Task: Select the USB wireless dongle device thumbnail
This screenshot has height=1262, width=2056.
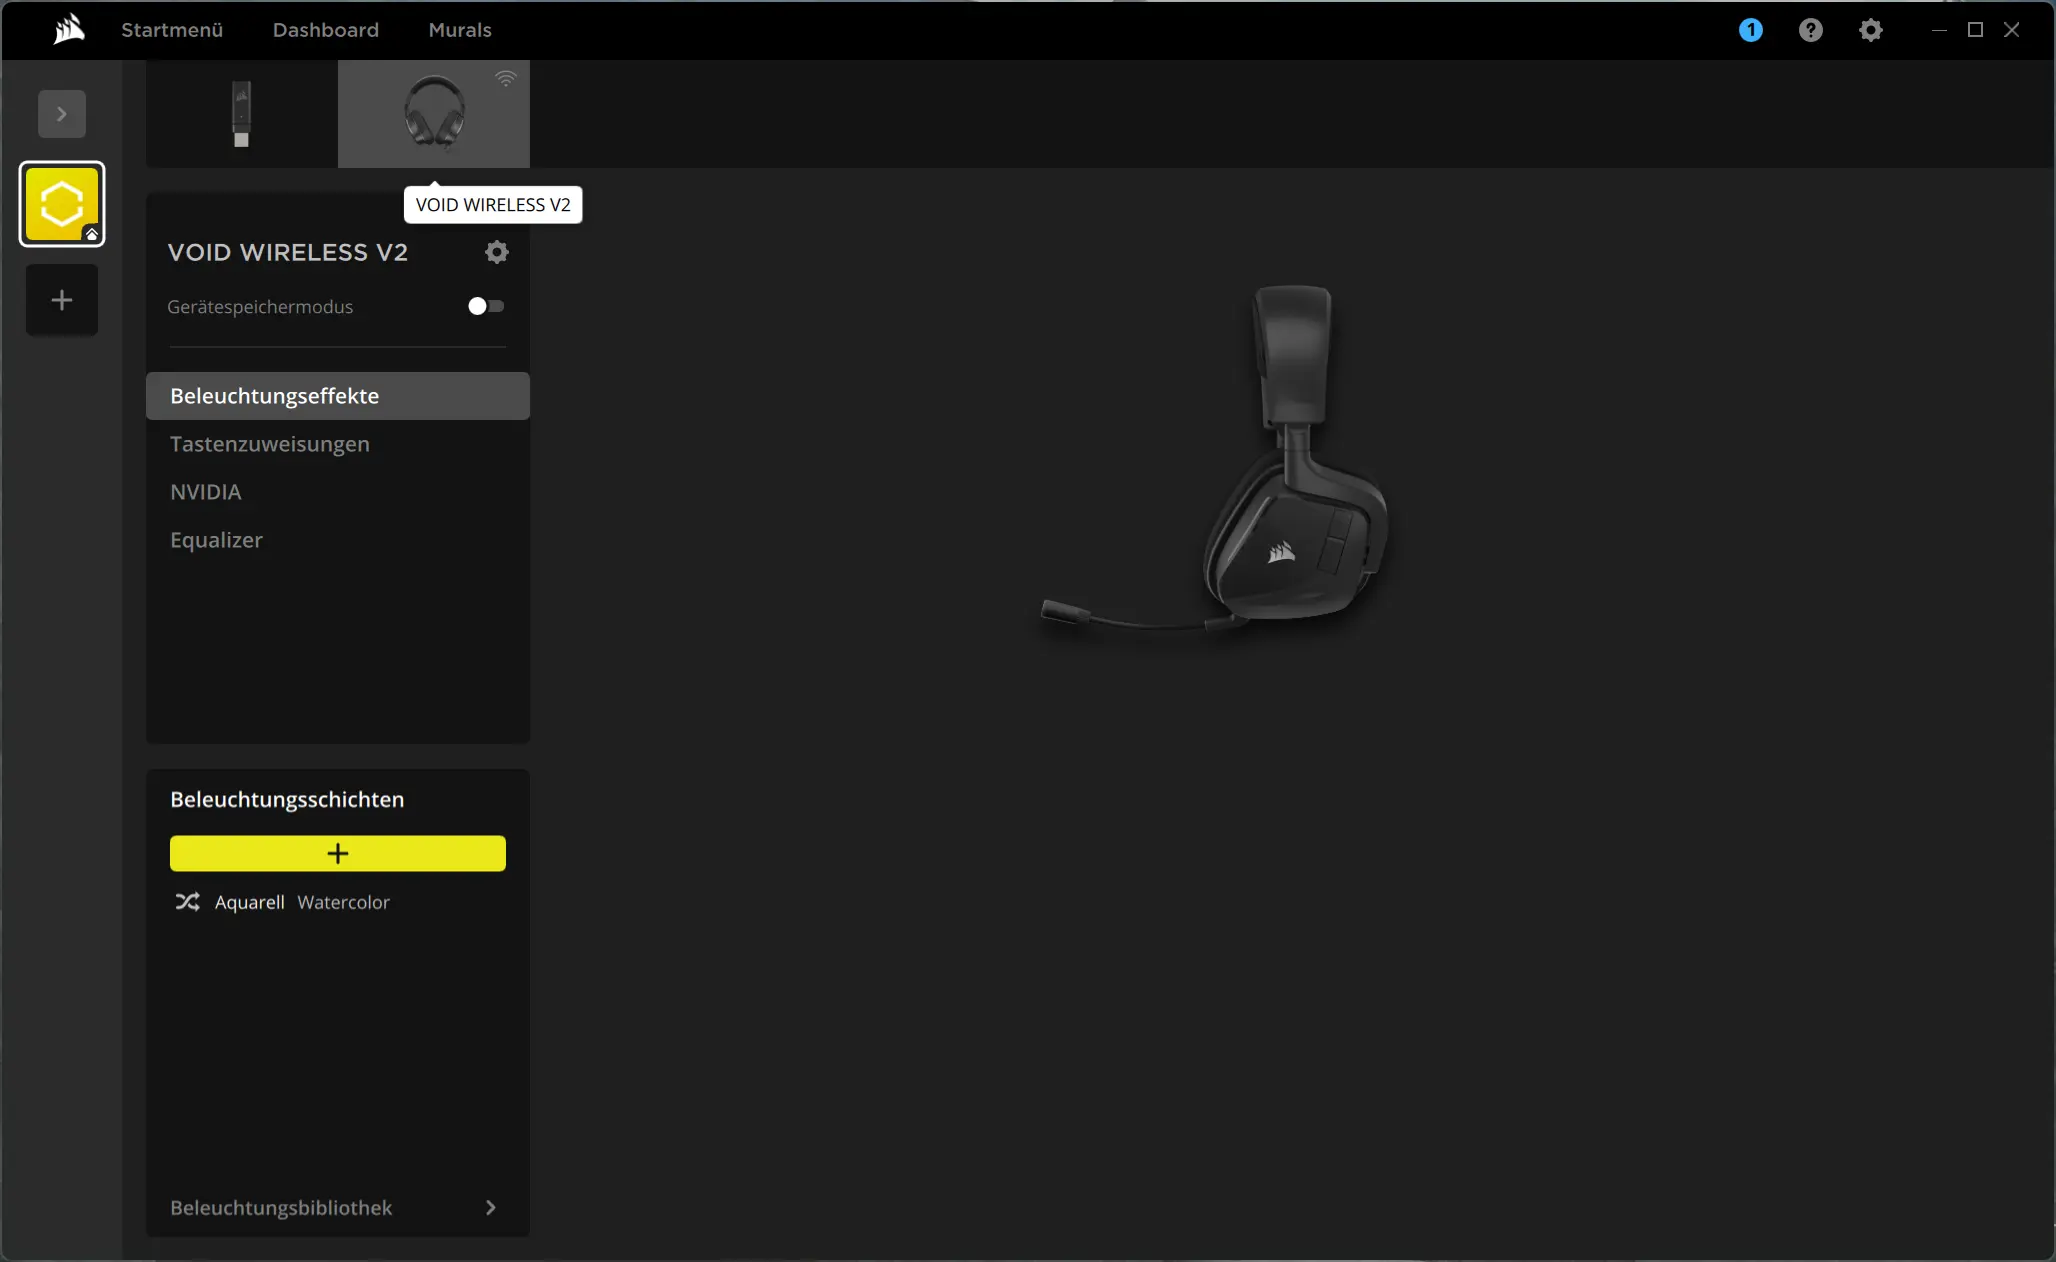Action: point(241,114)
